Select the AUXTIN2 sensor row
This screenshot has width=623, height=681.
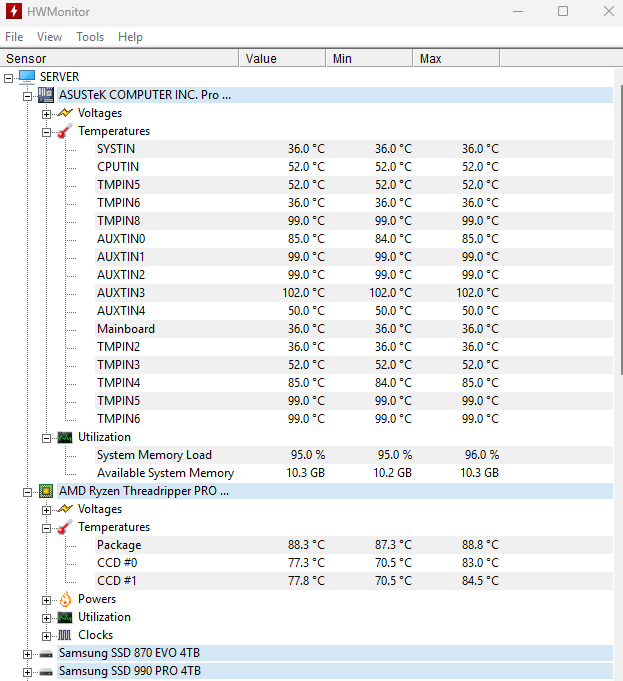[354, 275]
